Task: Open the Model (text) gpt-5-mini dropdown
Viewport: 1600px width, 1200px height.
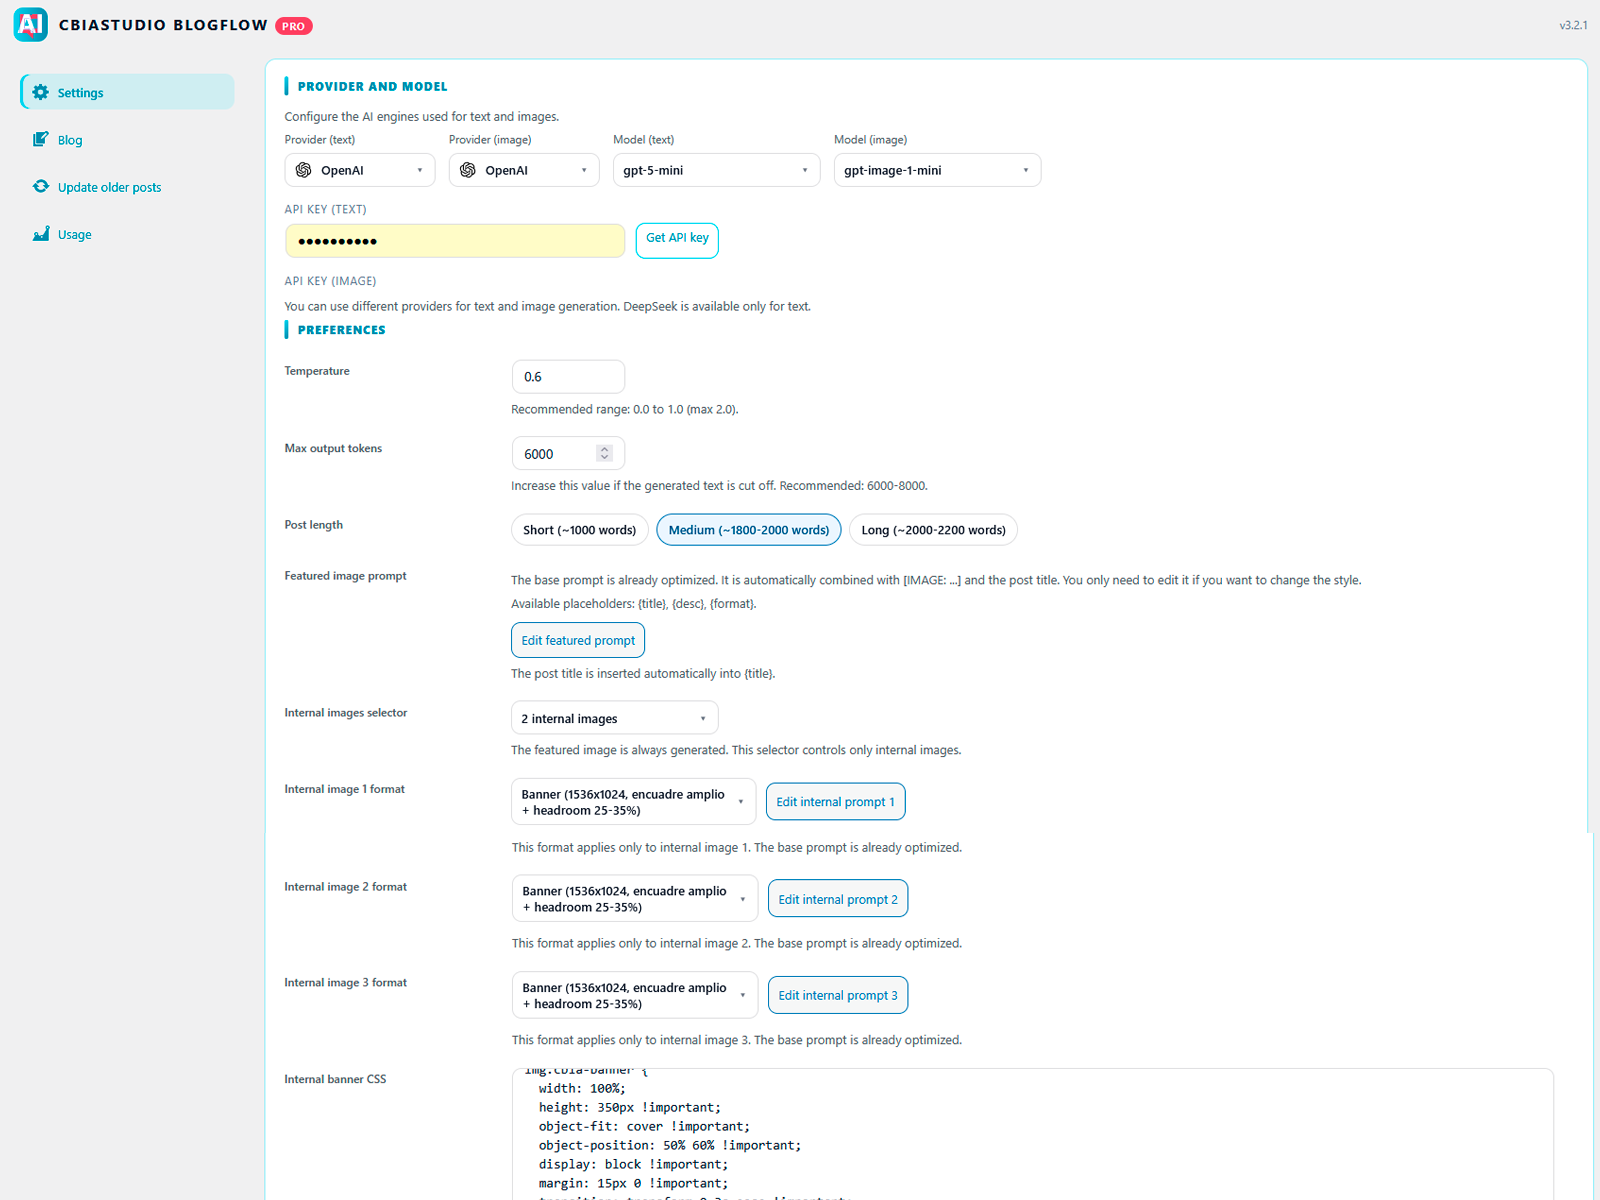Action: tap(716, 170)
